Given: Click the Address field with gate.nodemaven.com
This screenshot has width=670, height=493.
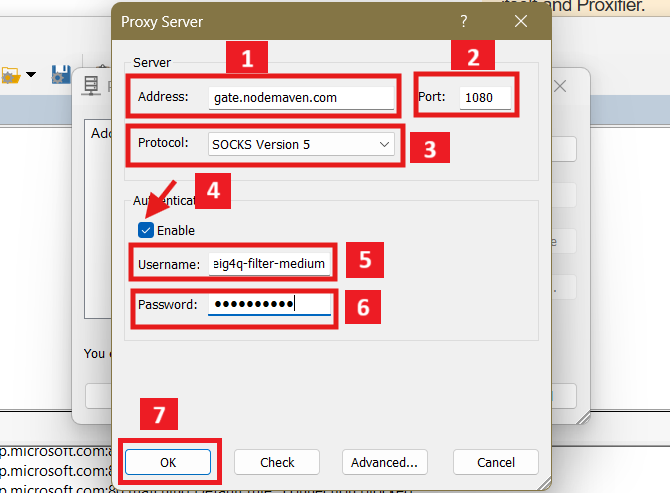Looking at the screenshot, I should tap(302, 98).
